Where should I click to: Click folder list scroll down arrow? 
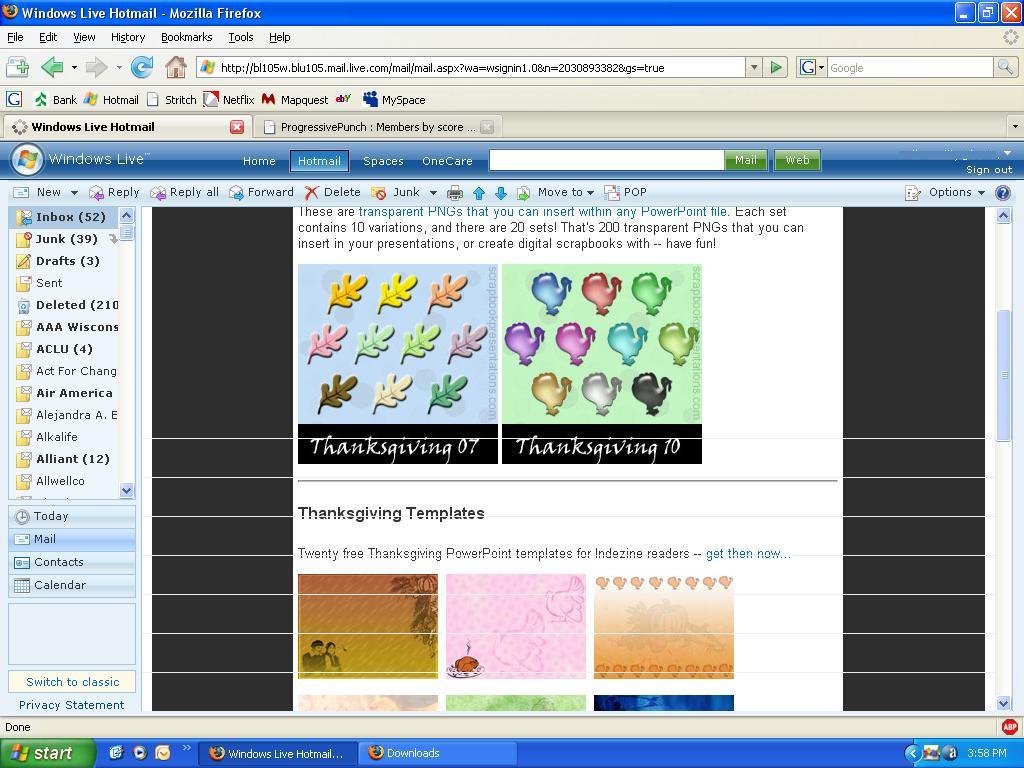pos(127,490)
